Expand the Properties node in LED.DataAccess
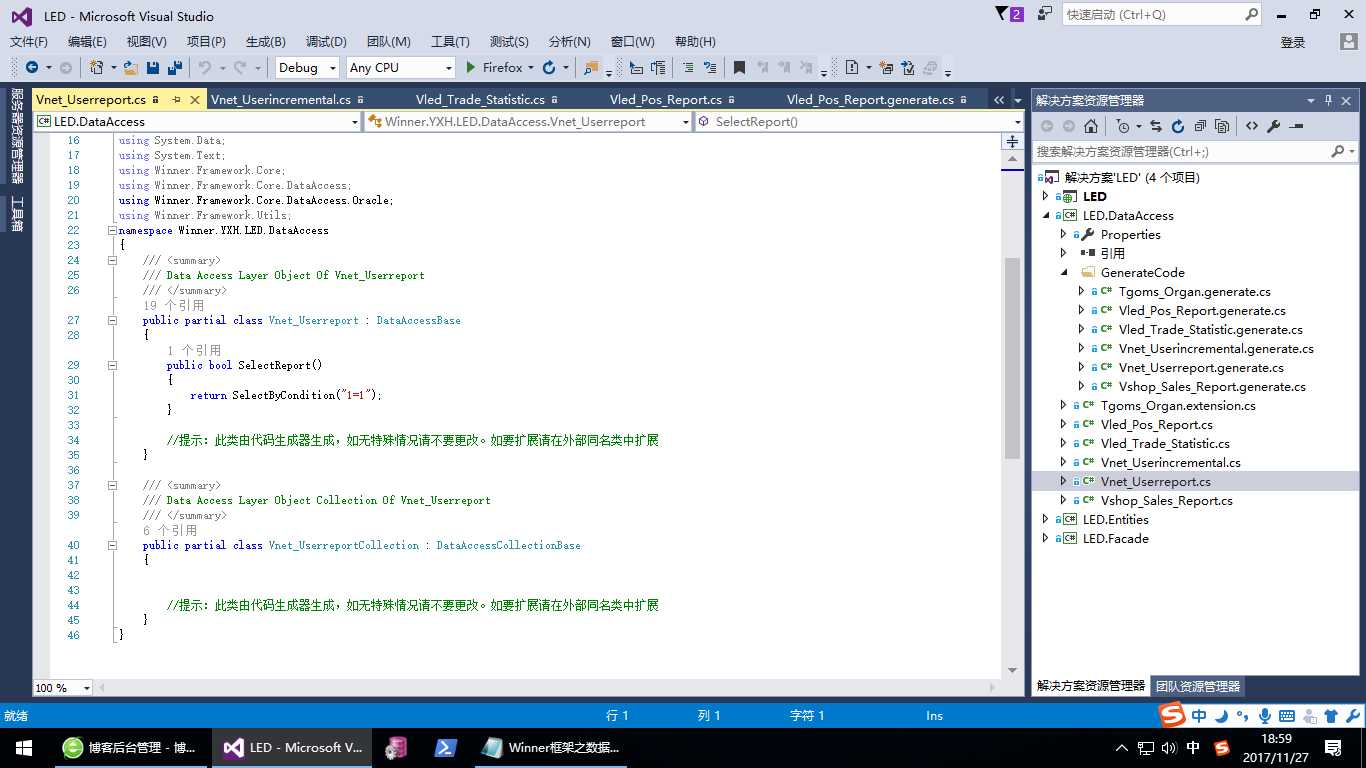 pyautogui.click(x=1064, y=234)
